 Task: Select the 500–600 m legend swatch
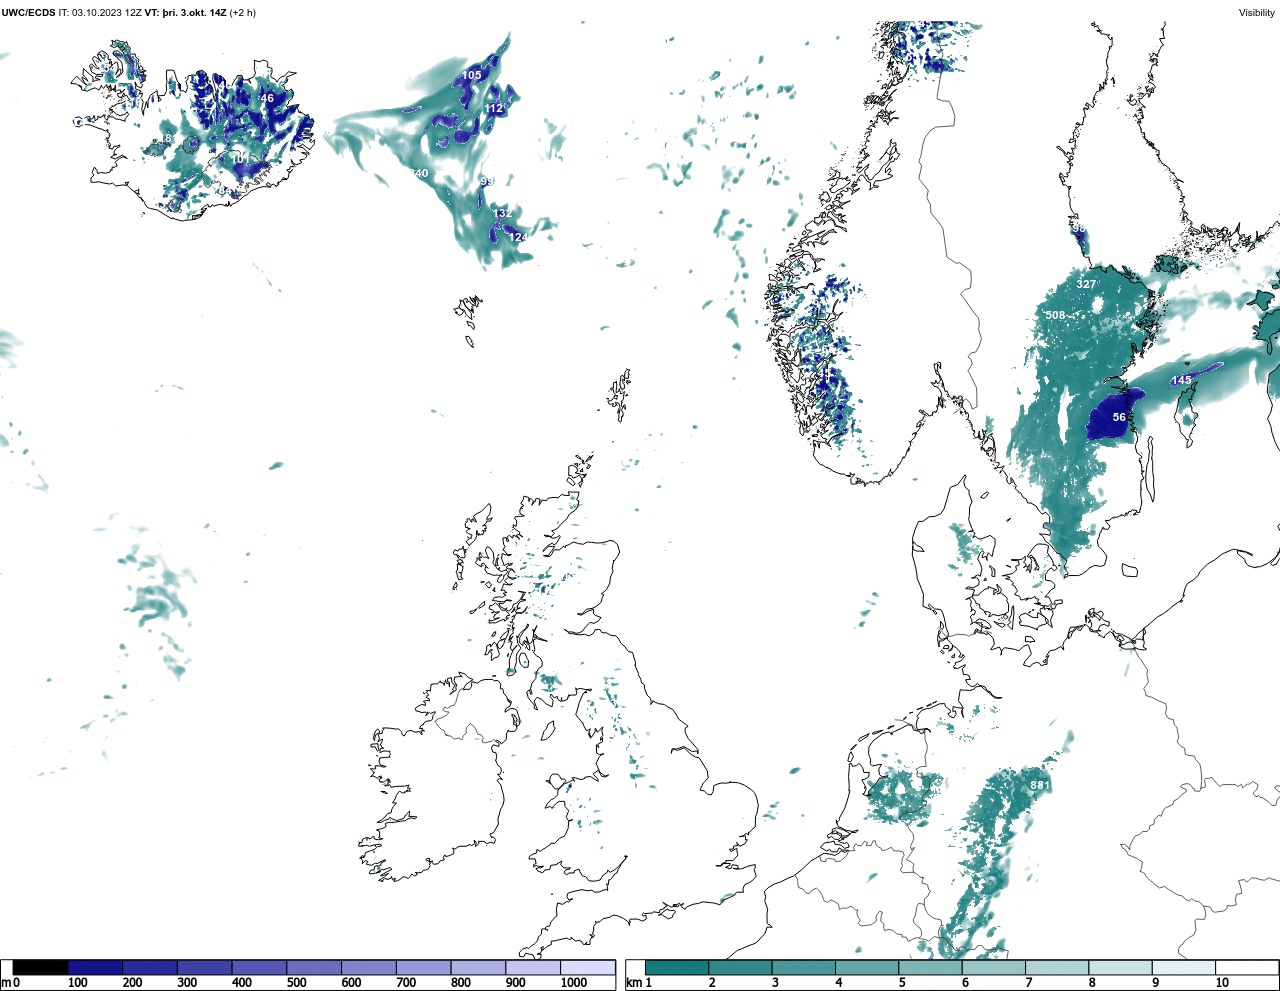[315, 968]
